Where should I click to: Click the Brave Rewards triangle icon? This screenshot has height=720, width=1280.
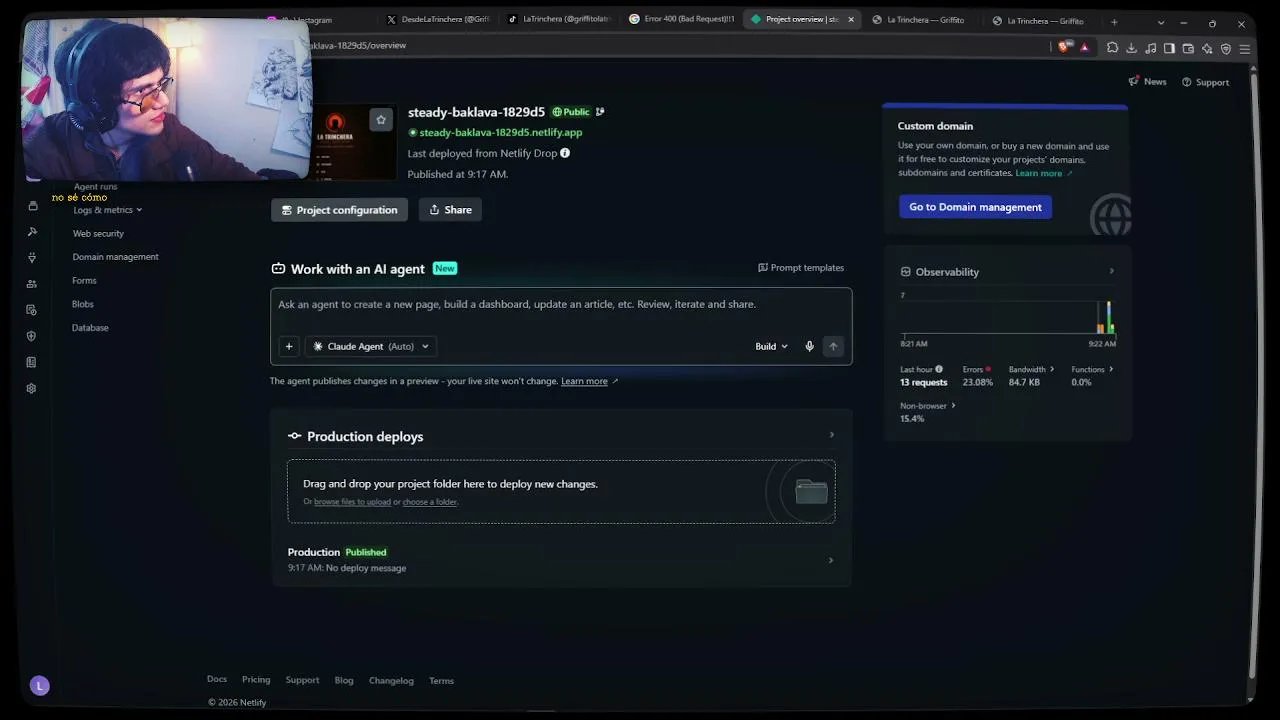[x=1084, y=47]
